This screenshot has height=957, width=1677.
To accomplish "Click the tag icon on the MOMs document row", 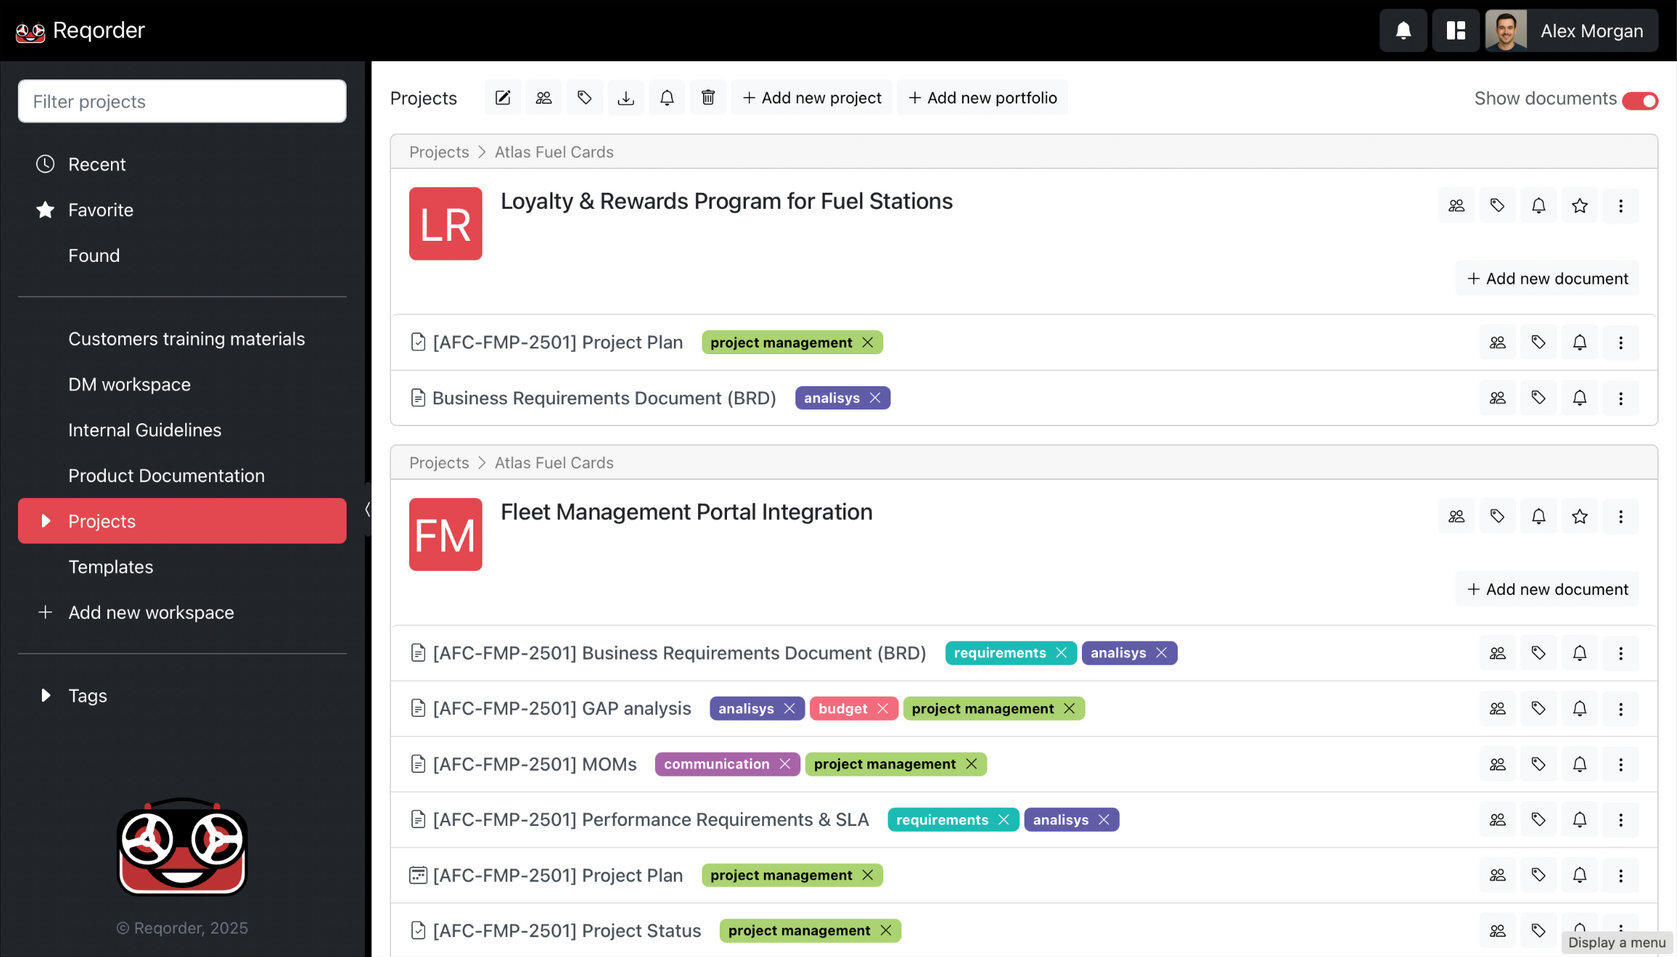I will [1539, 764].
